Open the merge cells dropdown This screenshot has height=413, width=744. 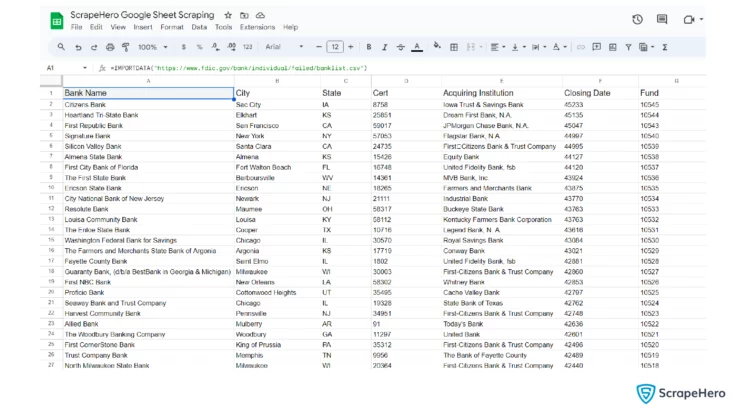pos(474,47)
